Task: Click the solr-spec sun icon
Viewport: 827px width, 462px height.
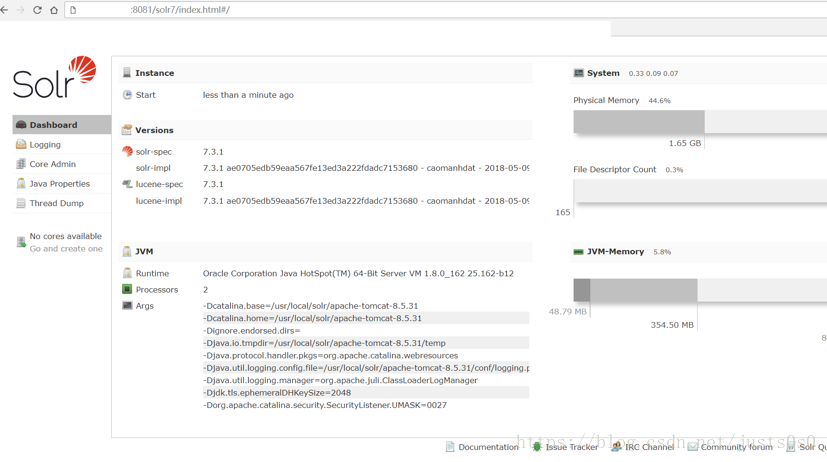Action: tap(127, 151)
